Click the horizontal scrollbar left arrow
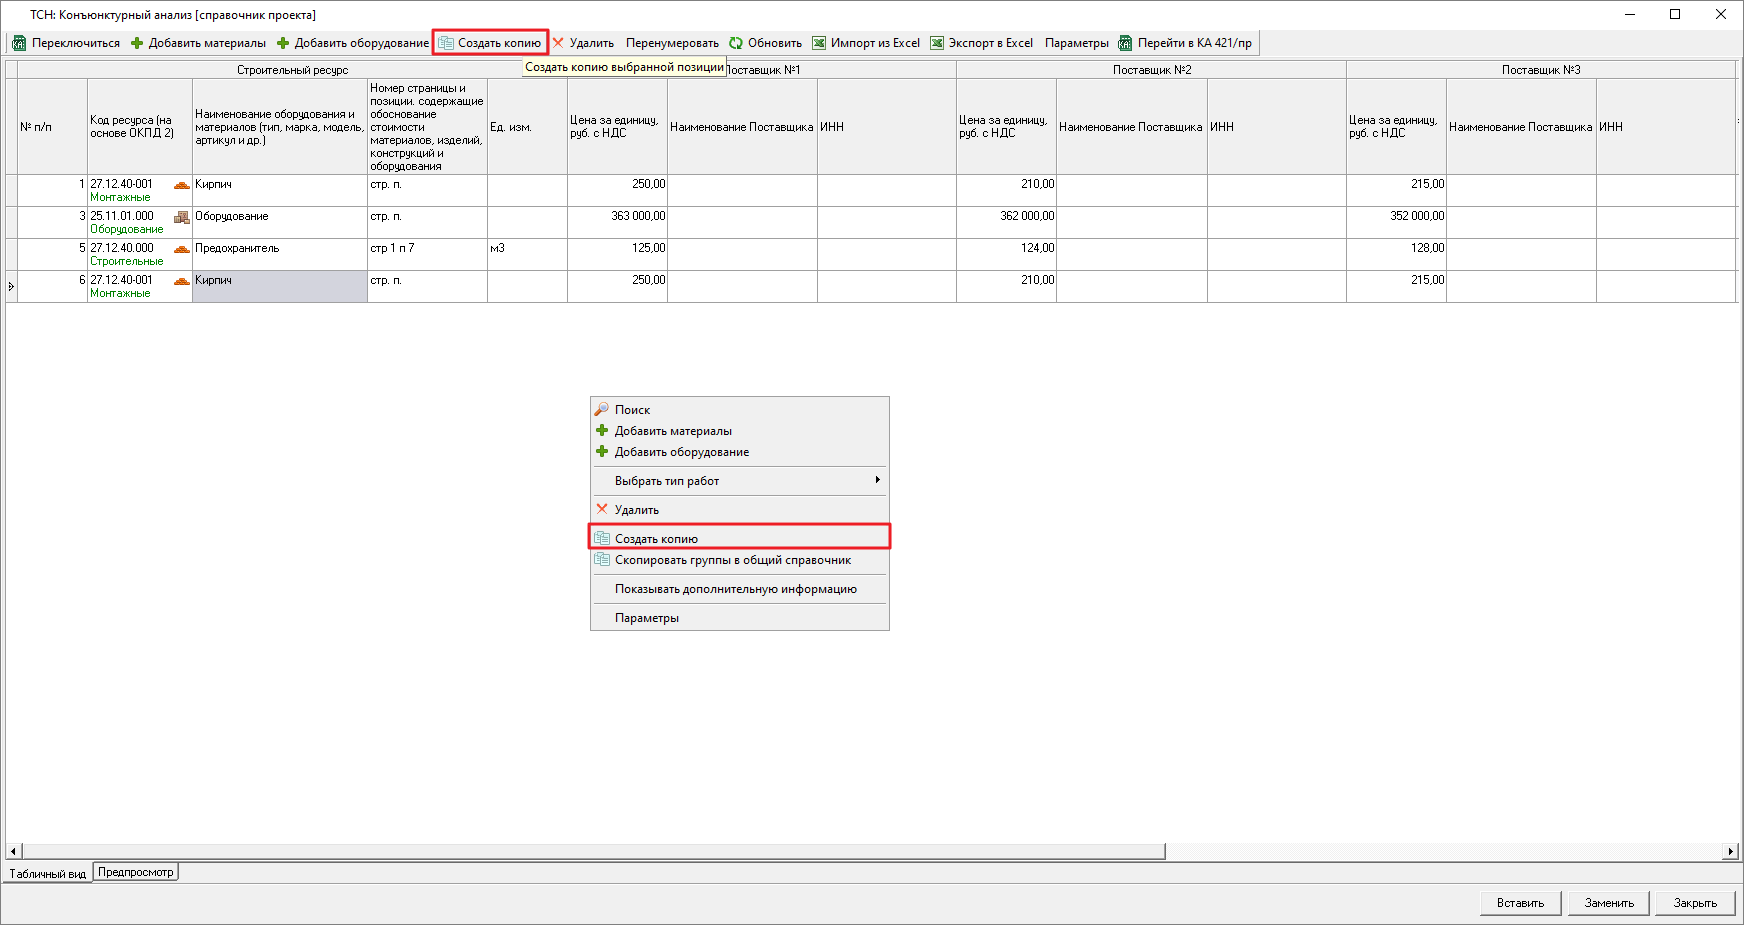Image resolution: width=1744 pixels, height=925 pixels. (13, 851)
